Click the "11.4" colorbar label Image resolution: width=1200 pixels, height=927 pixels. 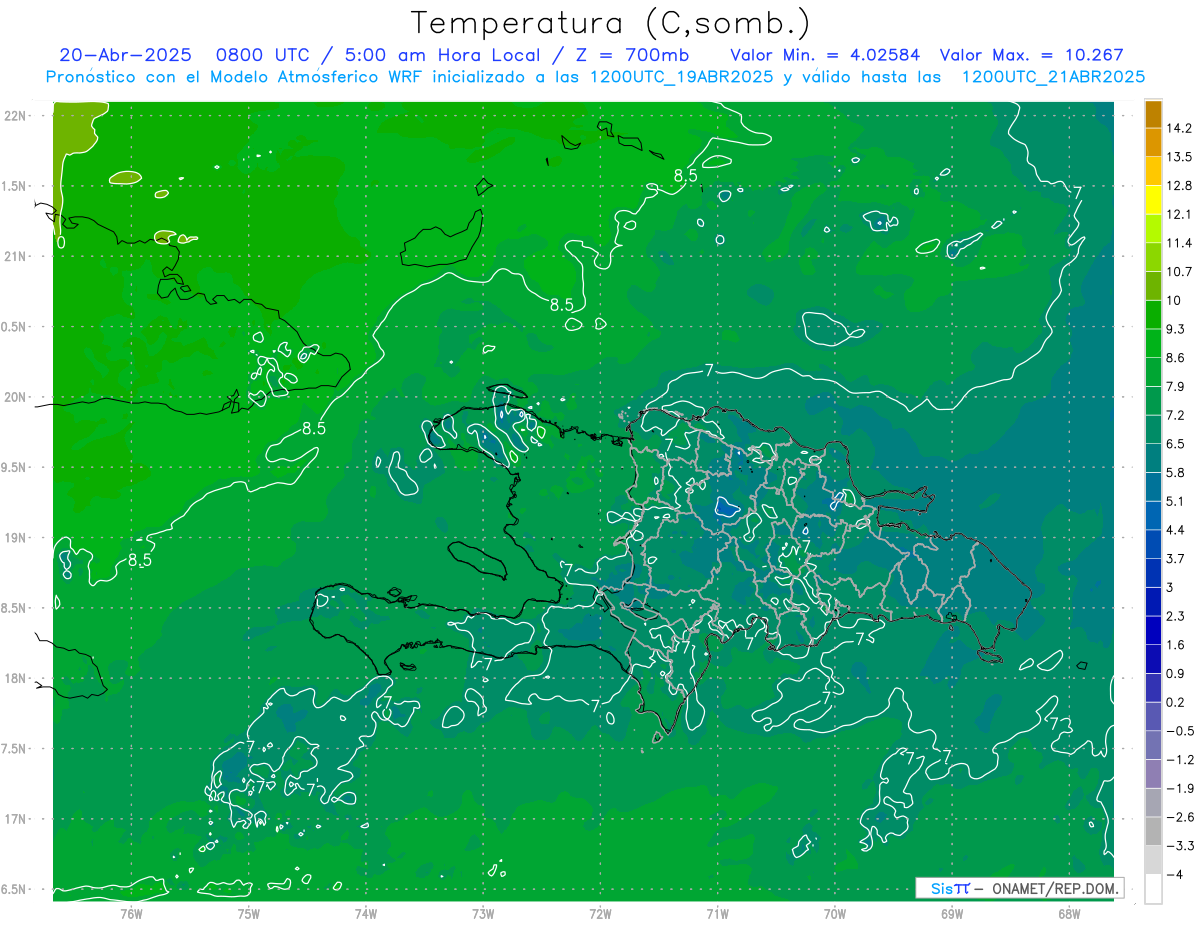point(1180,243)
